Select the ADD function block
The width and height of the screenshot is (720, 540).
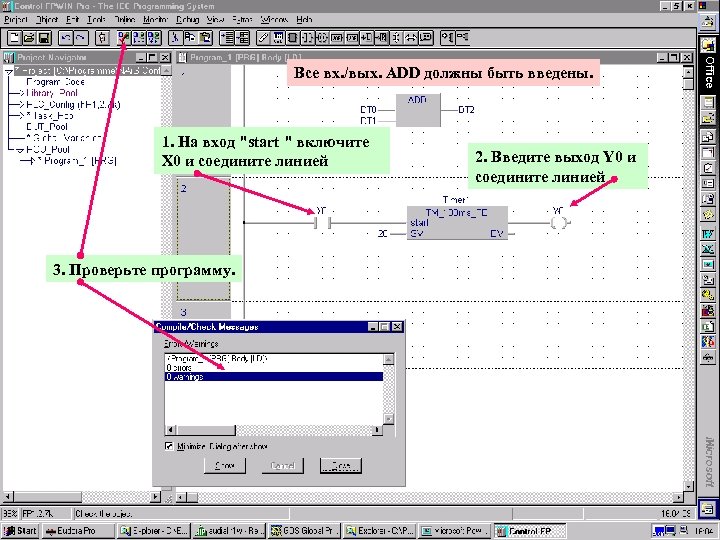pos(418,110)
